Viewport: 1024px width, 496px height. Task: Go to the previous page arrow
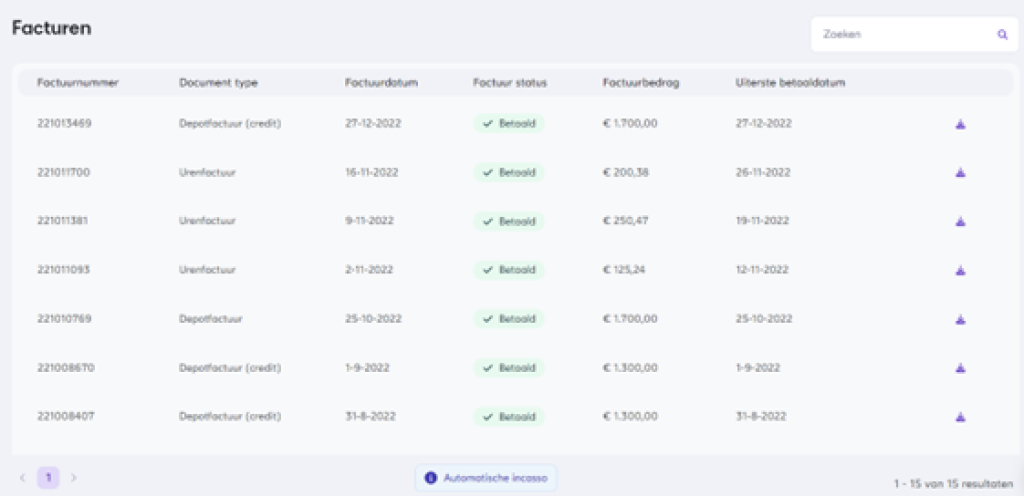pyautogui.click(x=23, y=478)
